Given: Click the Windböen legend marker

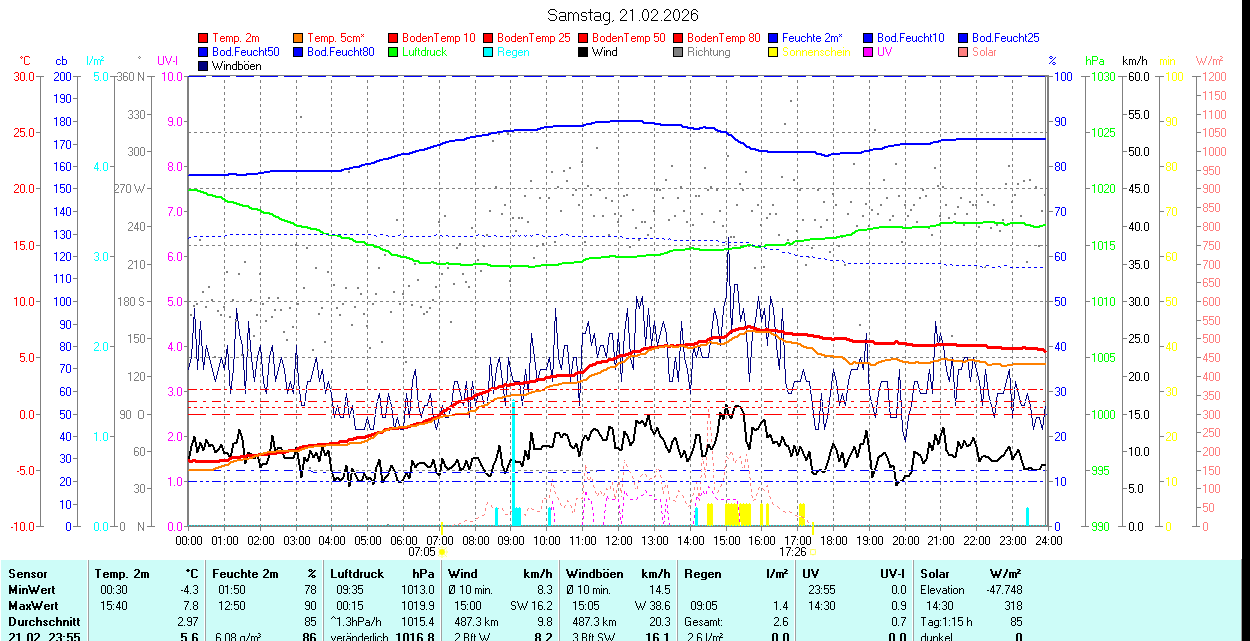Looking at the screenshot, I should pyautogui.click(x=204, y=66).
